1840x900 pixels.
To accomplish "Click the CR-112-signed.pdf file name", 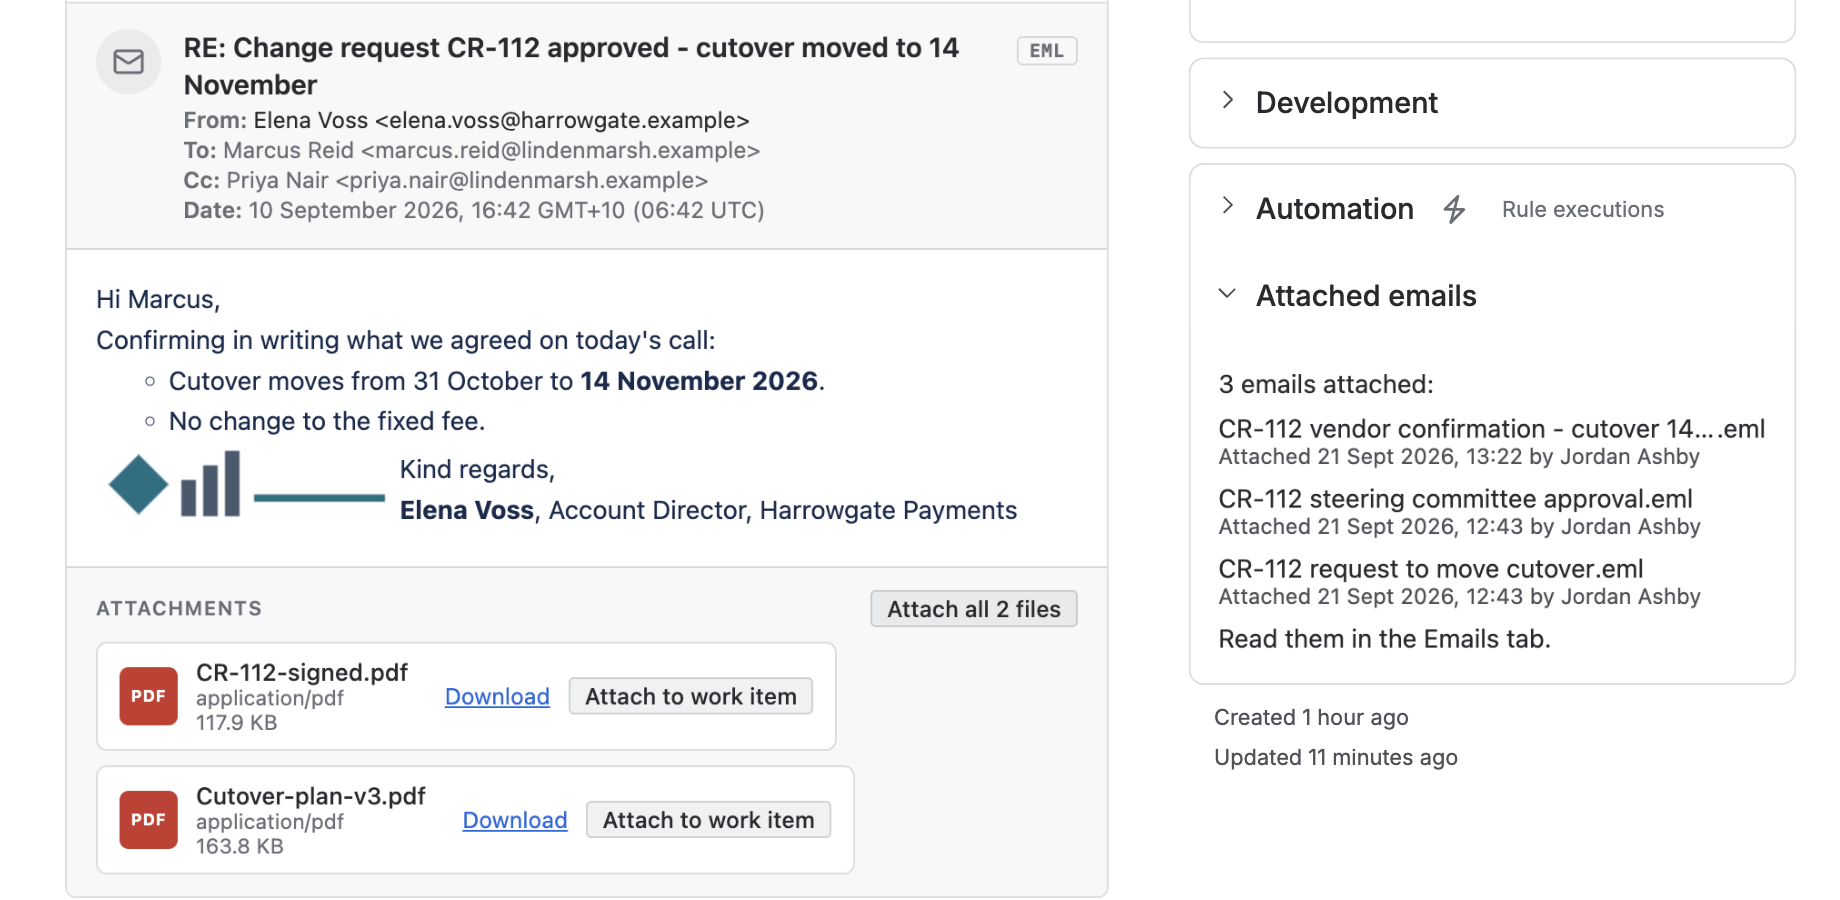I will (302, 672).
